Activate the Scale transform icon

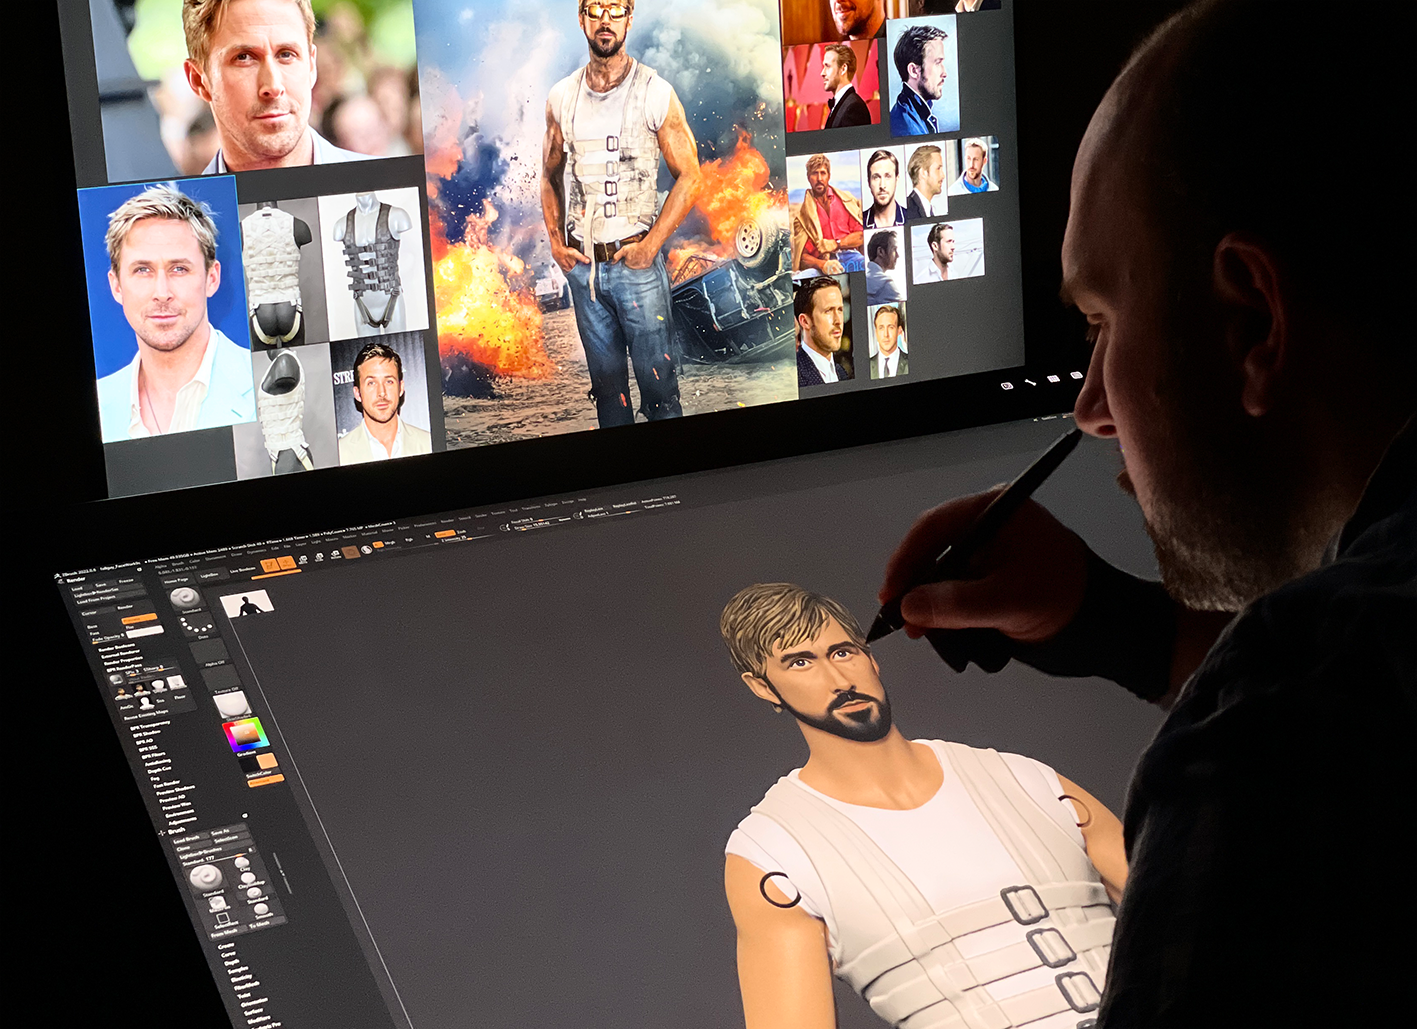(319, 557)
